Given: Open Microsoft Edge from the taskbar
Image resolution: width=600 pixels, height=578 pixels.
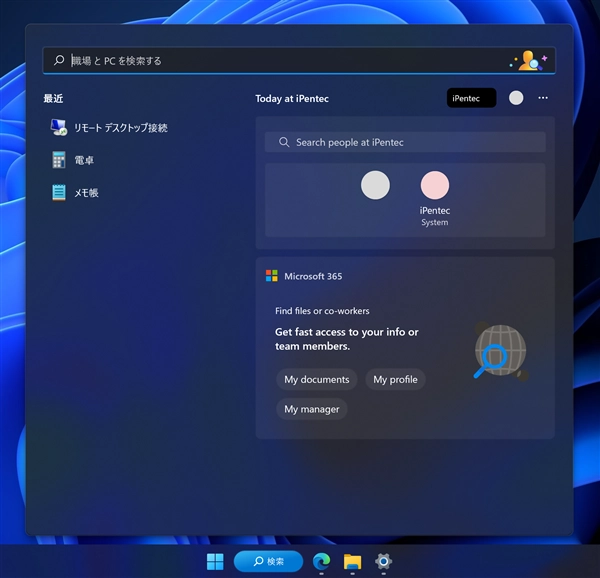Looking at the screenshot, I should [x=321, y=562].
